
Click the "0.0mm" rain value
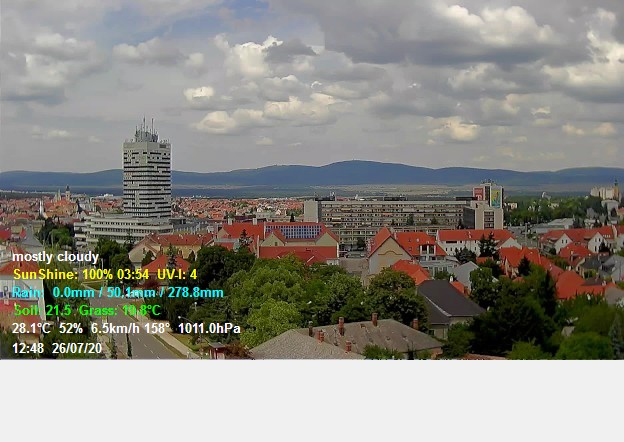(x=74, y=293)
